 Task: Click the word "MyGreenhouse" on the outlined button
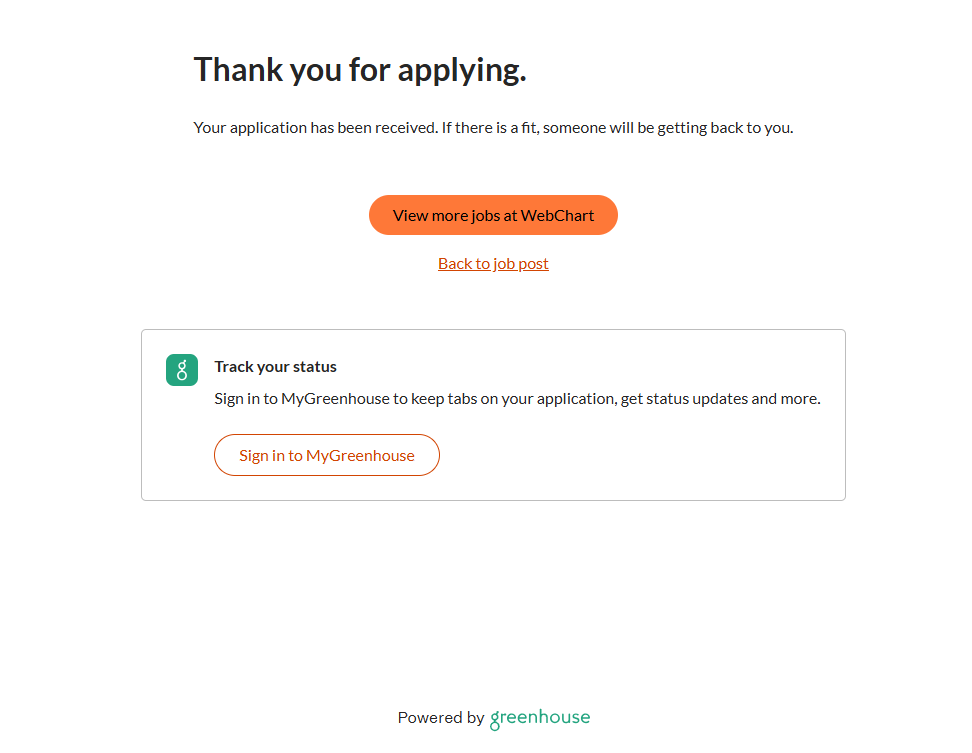(360, 456)
